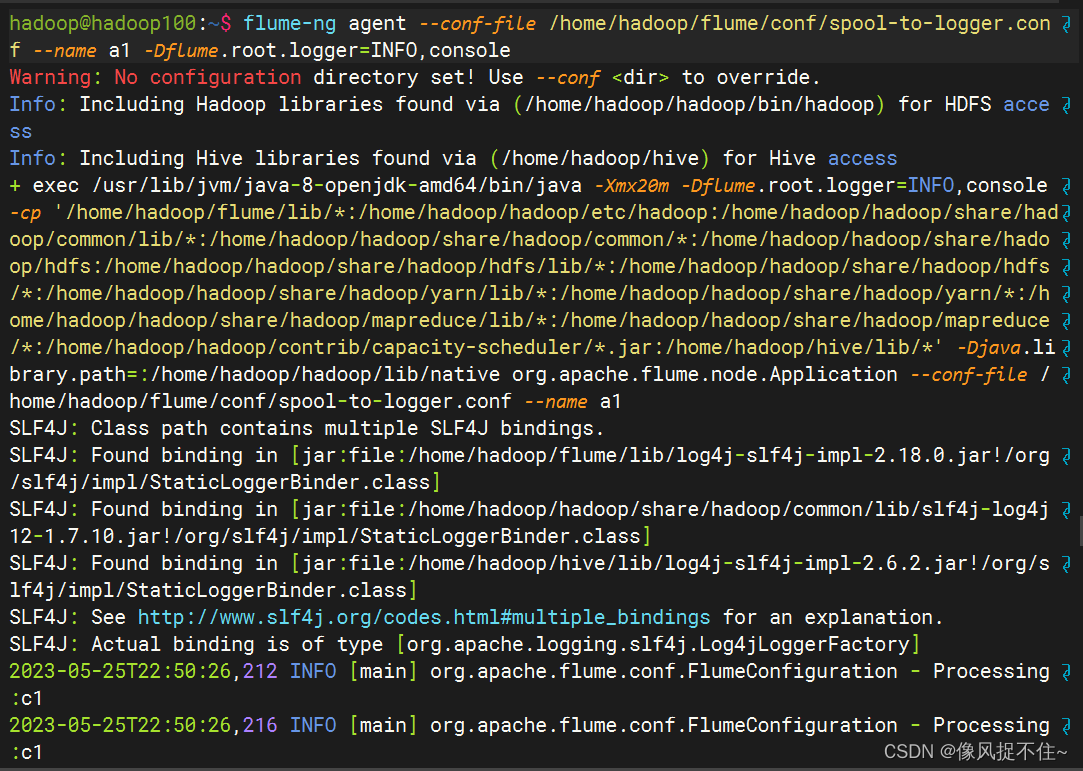Click wrap icon on 22:50:26,212 Processing line

[1066, 672]
